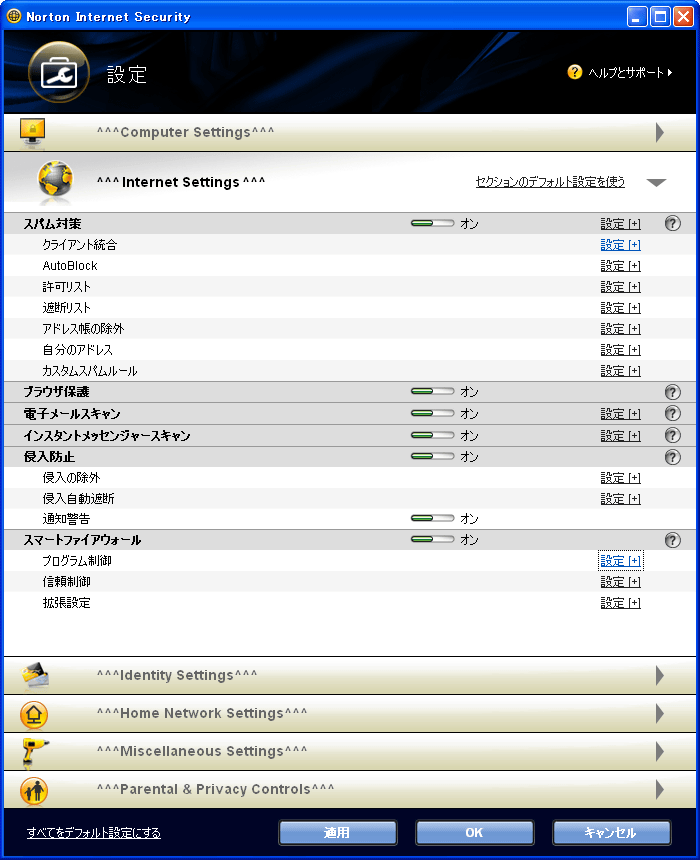Click the 適用 (Apply) button

(x=337, y=833)
